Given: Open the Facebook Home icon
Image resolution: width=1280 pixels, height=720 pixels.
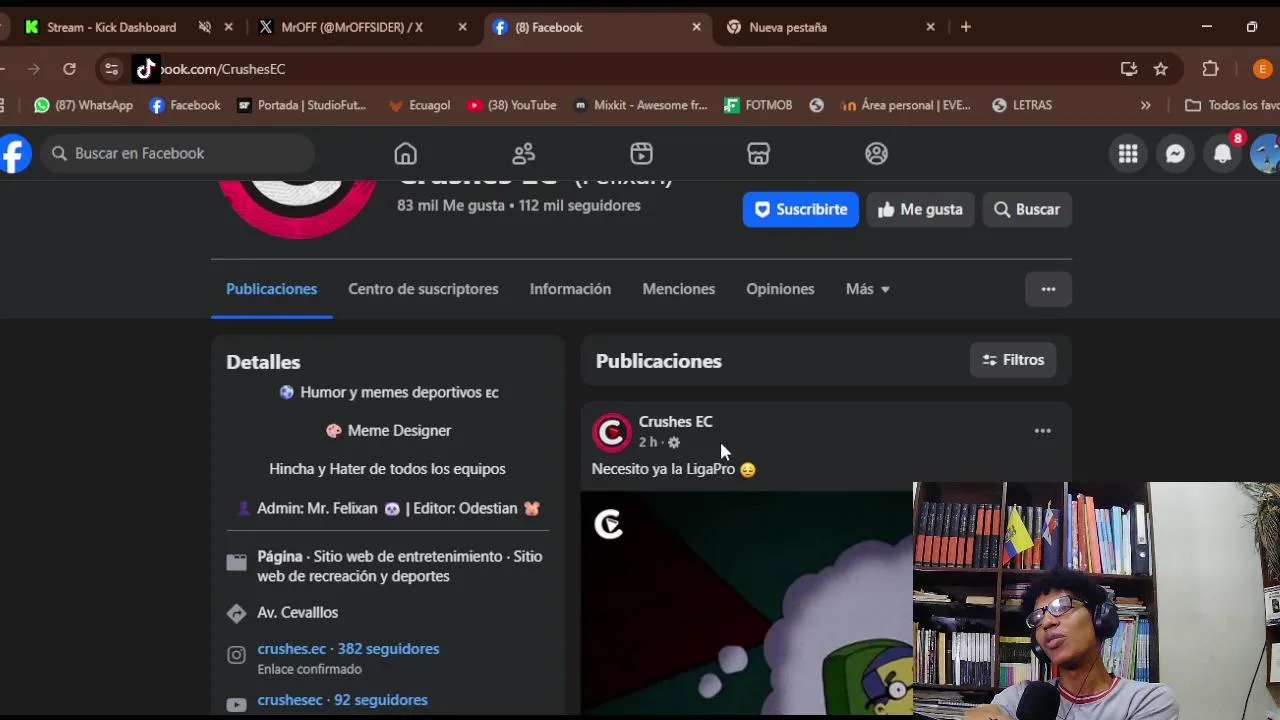Looking at the screenshot, I should click(405, 153).
